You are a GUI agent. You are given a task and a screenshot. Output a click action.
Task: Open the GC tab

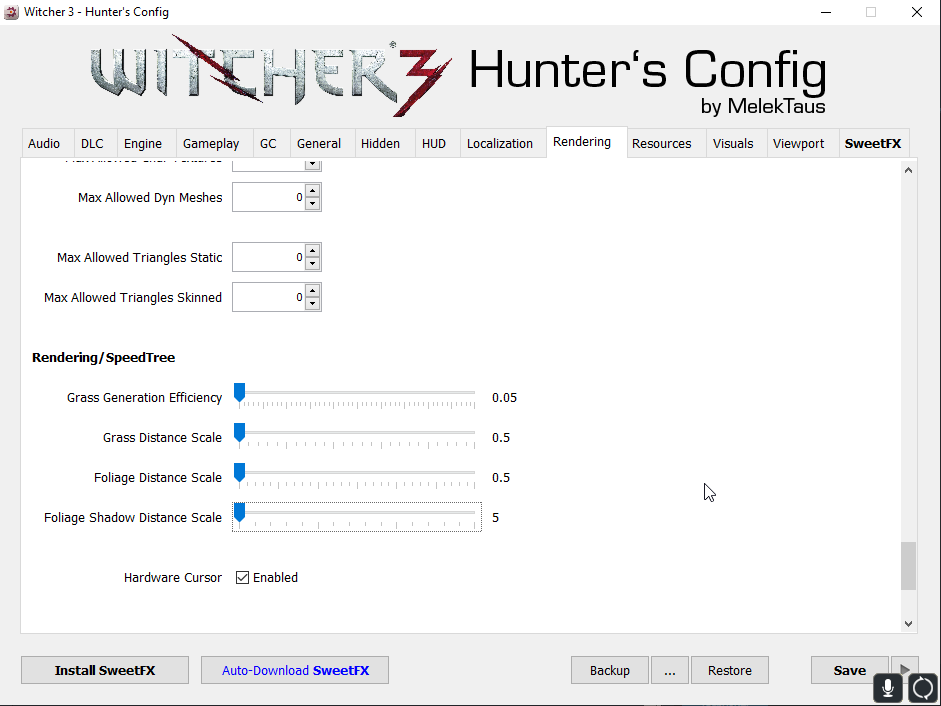point(271,143)
